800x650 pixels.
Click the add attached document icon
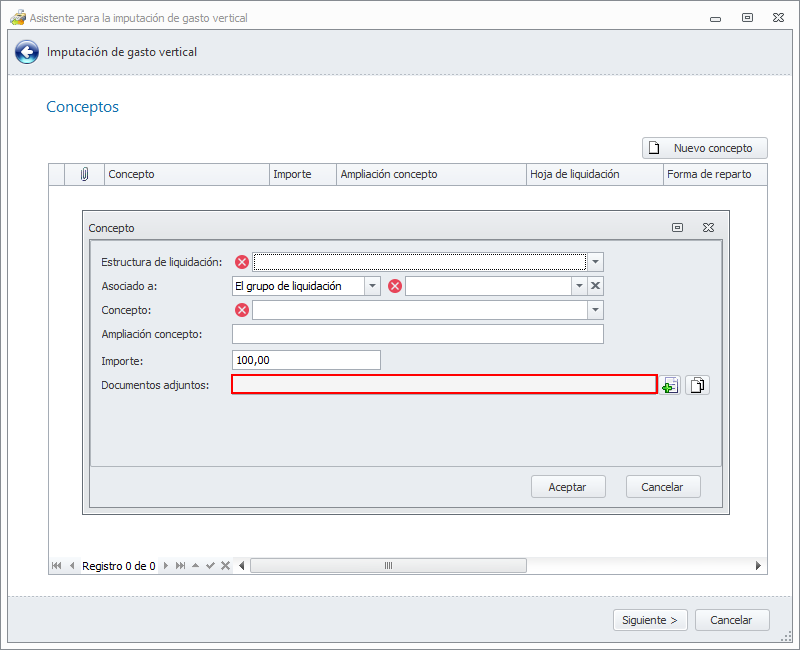tap(670, 385)
